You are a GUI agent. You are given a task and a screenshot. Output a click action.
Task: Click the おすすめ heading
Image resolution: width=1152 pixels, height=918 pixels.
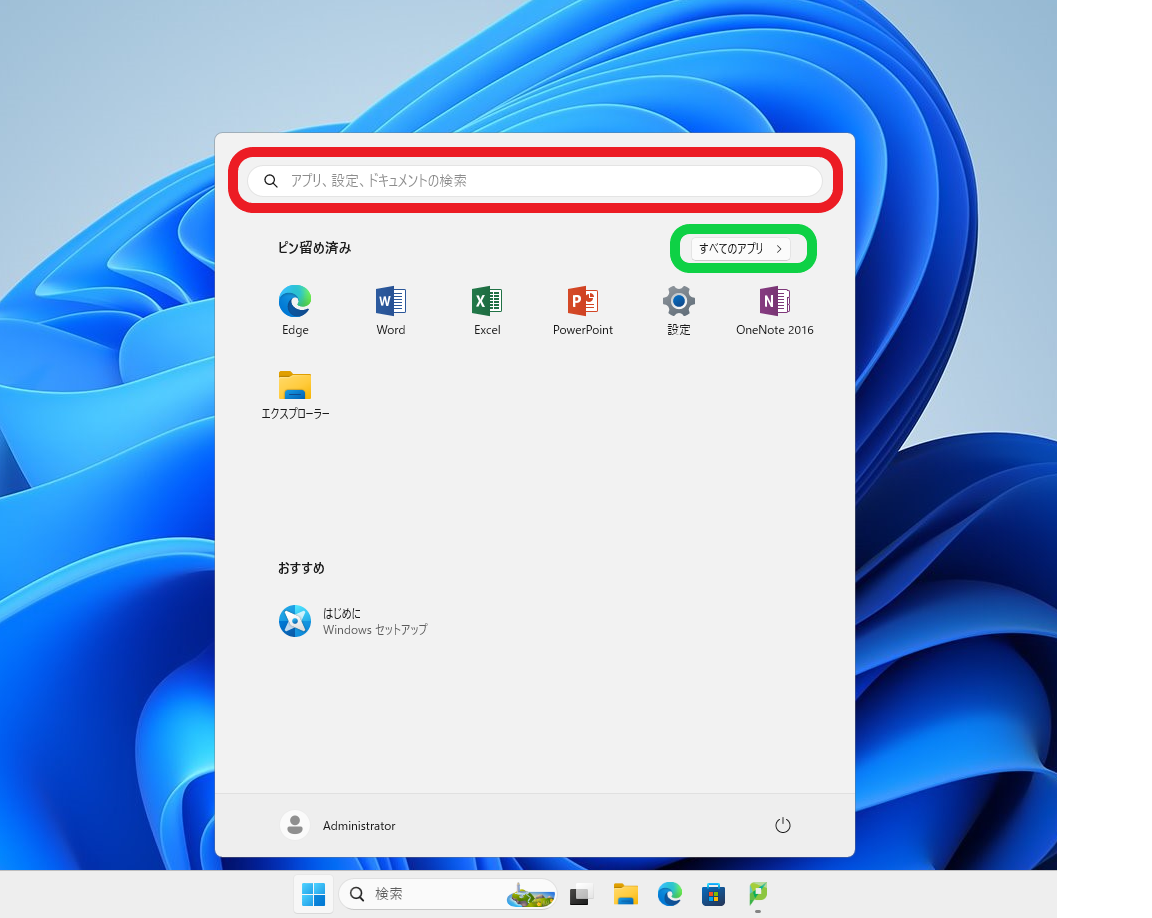(301, 568)
